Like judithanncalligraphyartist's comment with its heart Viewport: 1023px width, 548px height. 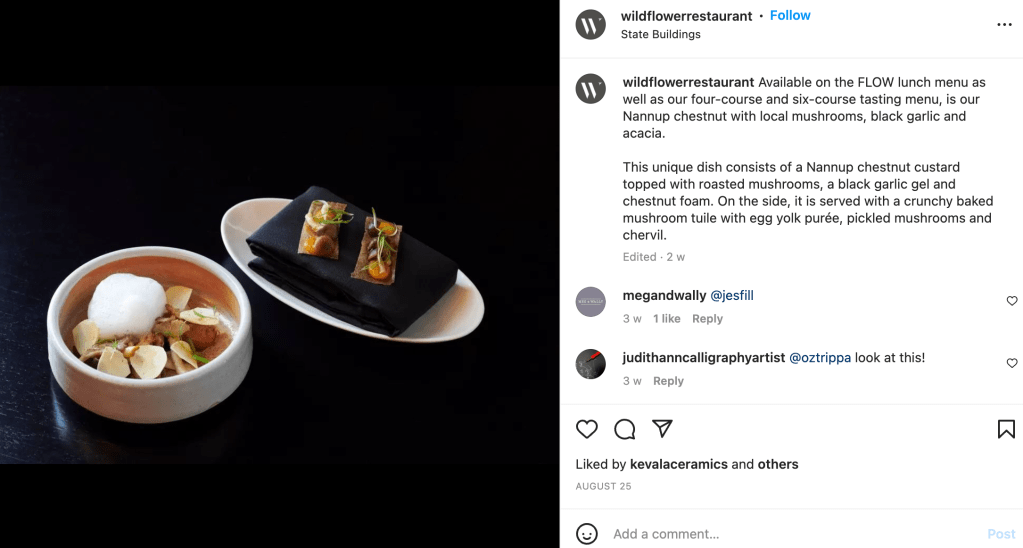click(1012, 363)
